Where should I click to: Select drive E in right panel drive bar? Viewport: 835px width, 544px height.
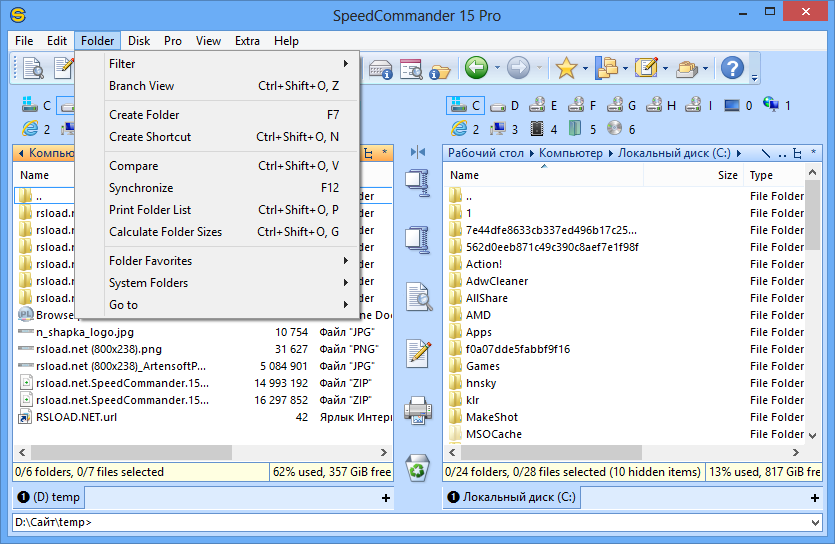coord(543,106)
